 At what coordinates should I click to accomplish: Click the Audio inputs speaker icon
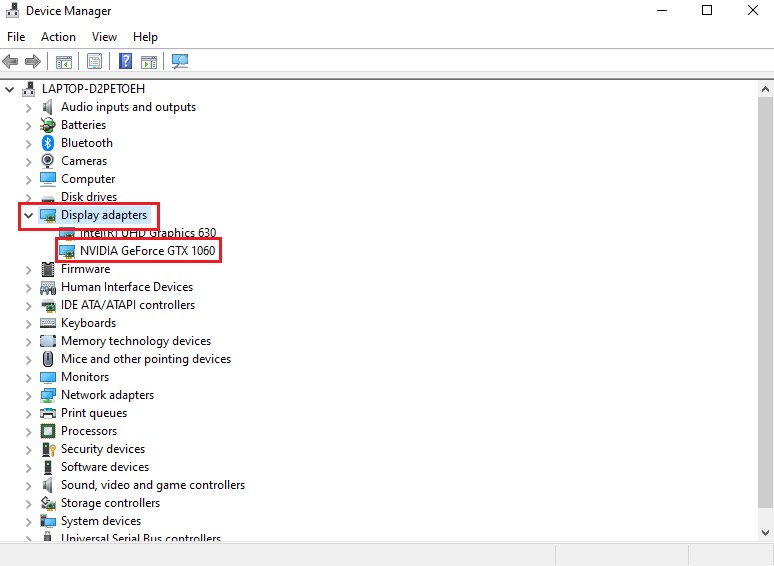pyautogui.click(x=47, y=107)
